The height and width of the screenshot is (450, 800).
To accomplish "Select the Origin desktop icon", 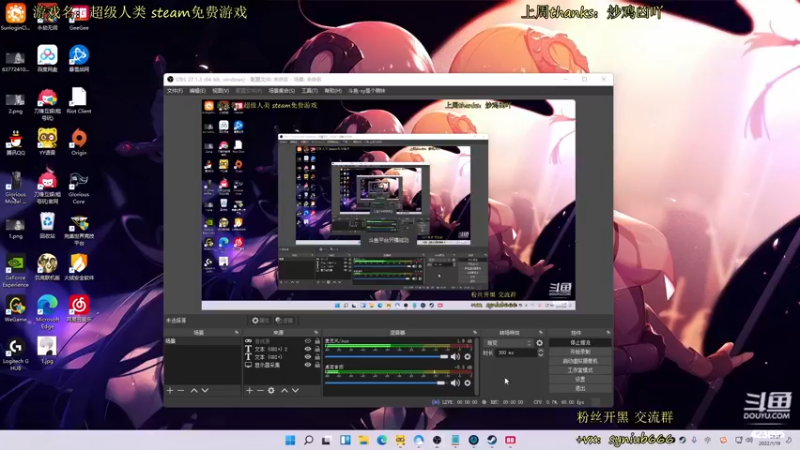I will pos(79,142).
